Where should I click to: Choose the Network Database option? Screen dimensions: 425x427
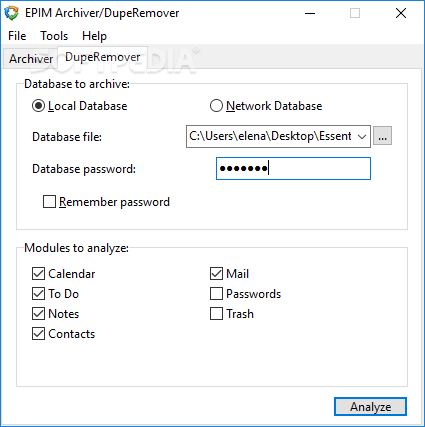216,106
